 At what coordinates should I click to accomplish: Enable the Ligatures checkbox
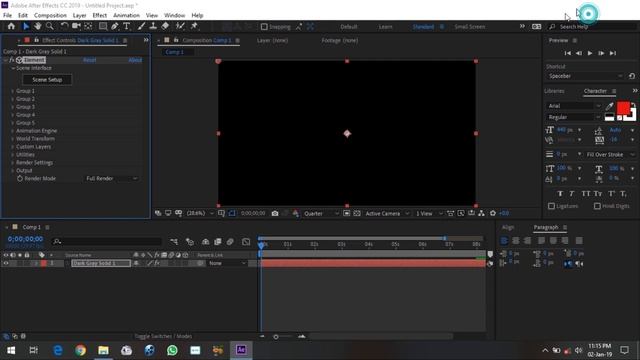click(551, 206)
